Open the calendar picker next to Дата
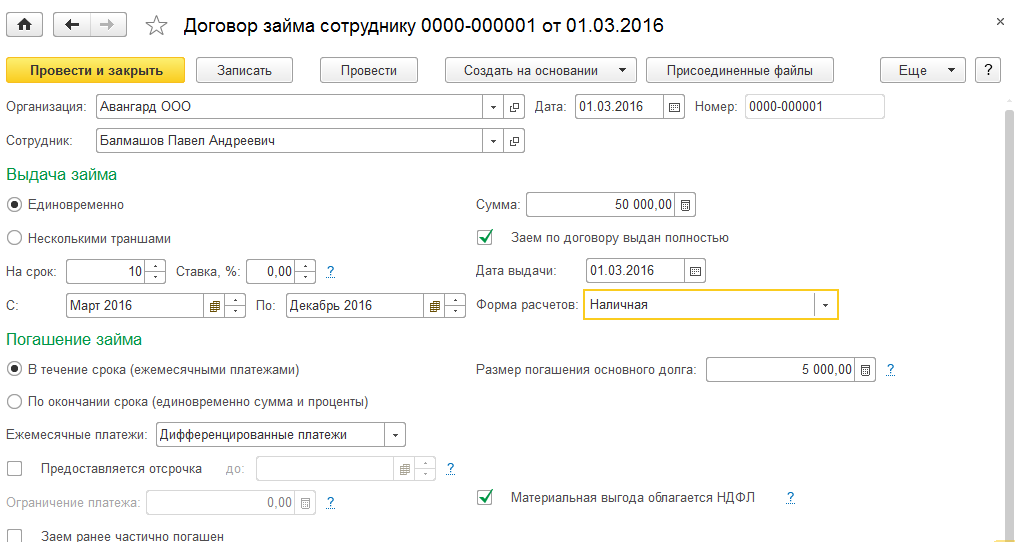This screenshot has height=542, width=1015. click(674, 106)
